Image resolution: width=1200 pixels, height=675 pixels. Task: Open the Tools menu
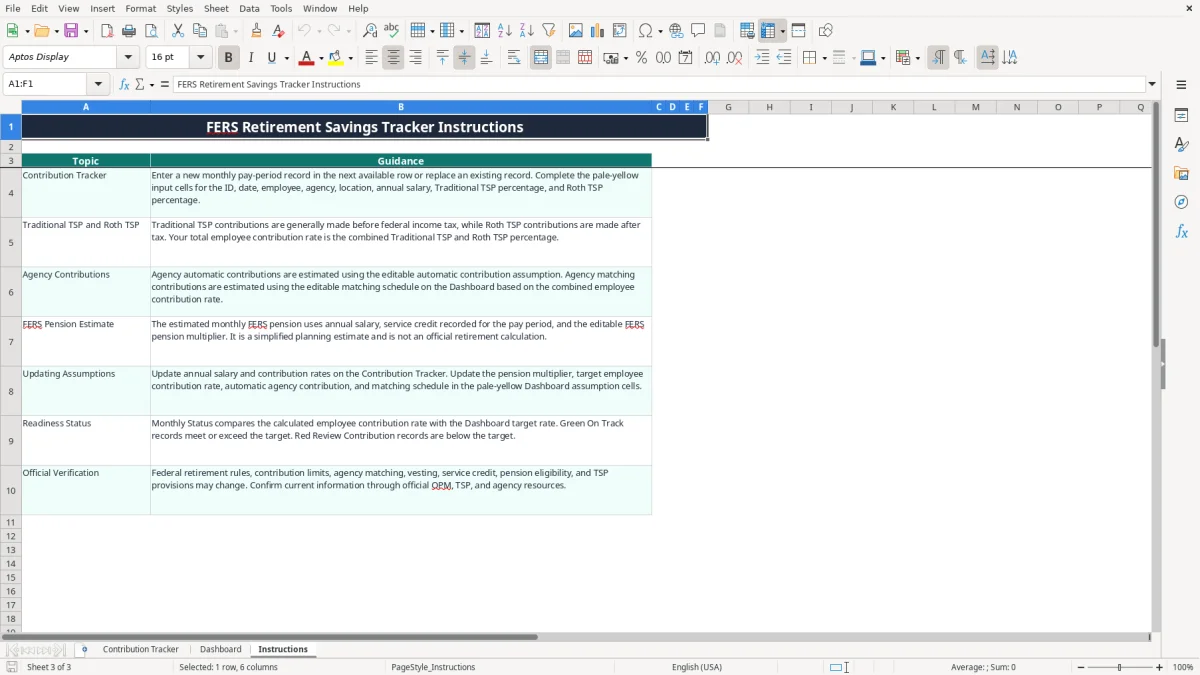281,8
